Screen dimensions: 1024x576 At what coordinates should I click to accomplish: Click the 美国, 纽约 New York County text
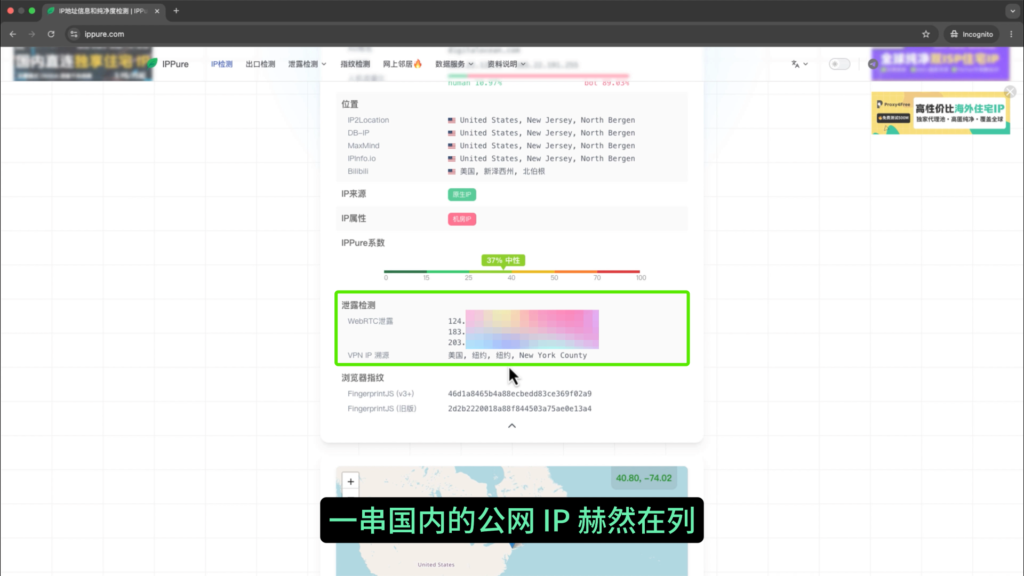pos(517,355)
